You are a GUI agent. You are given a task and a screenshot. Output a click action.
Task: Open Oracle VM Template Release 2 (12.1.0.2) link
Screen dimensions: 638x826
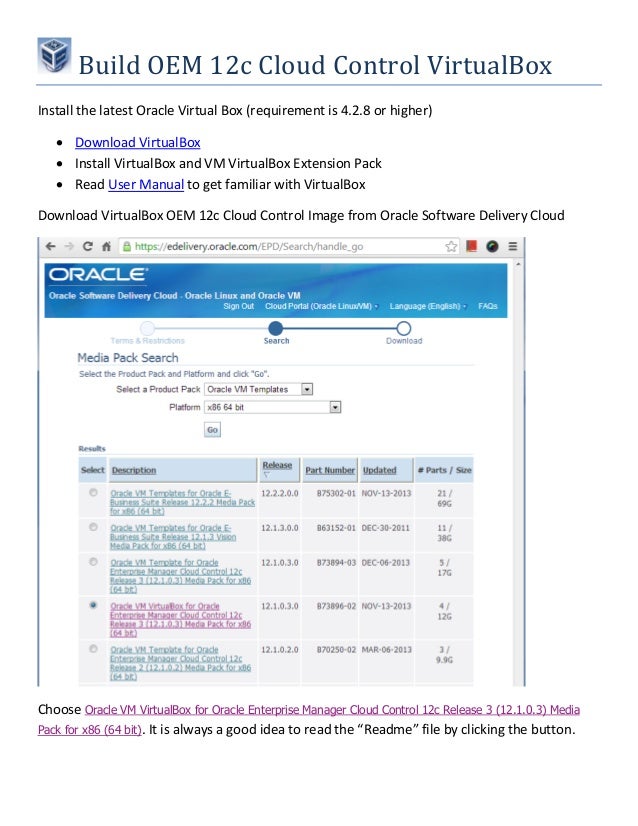180,663
